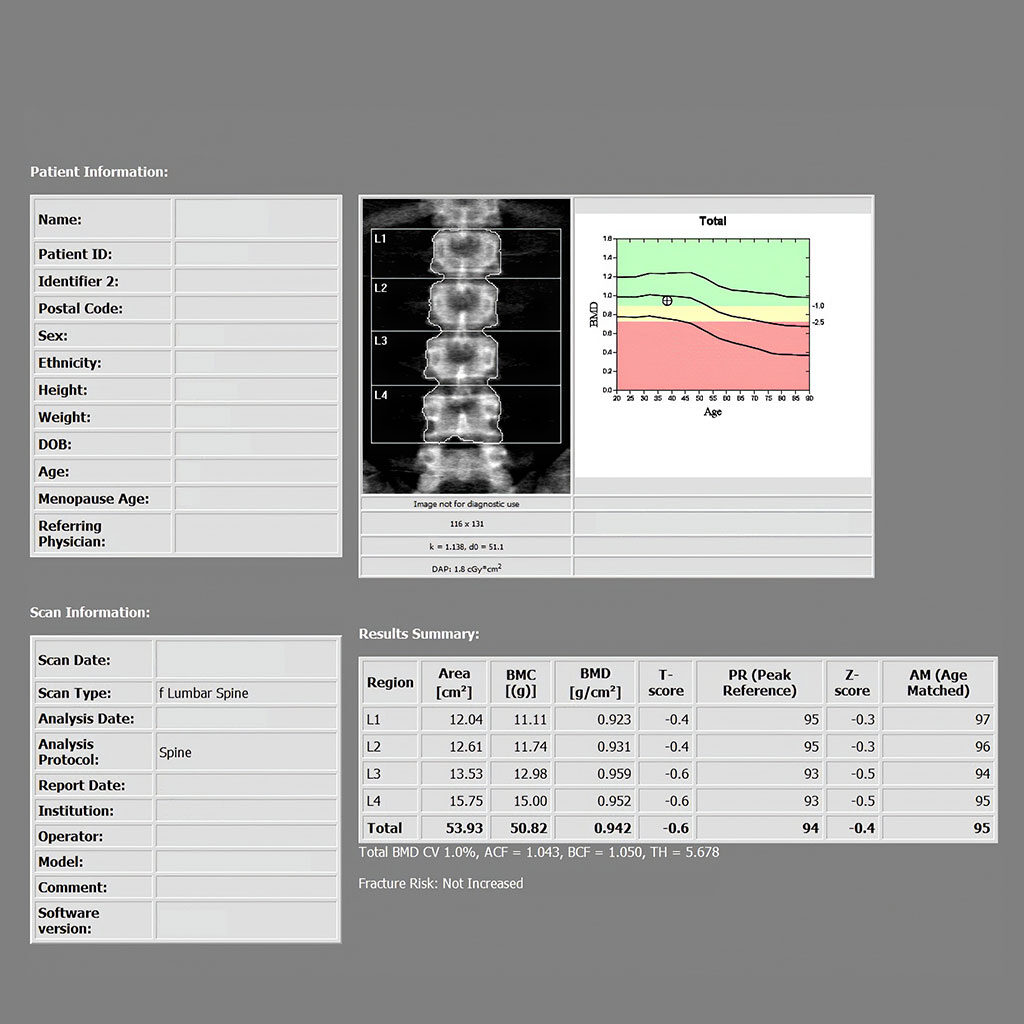Click the T-score column header

click(666, 682)
